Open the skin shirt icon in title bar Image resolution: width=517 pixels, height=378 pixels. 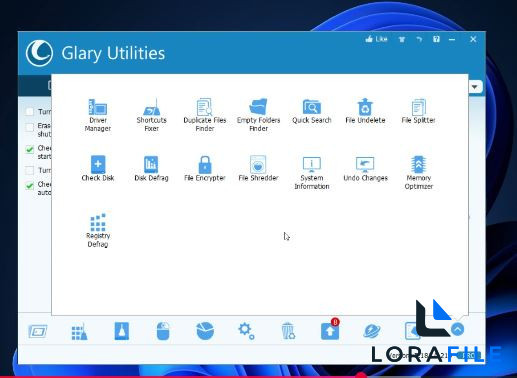click(402, 39)
